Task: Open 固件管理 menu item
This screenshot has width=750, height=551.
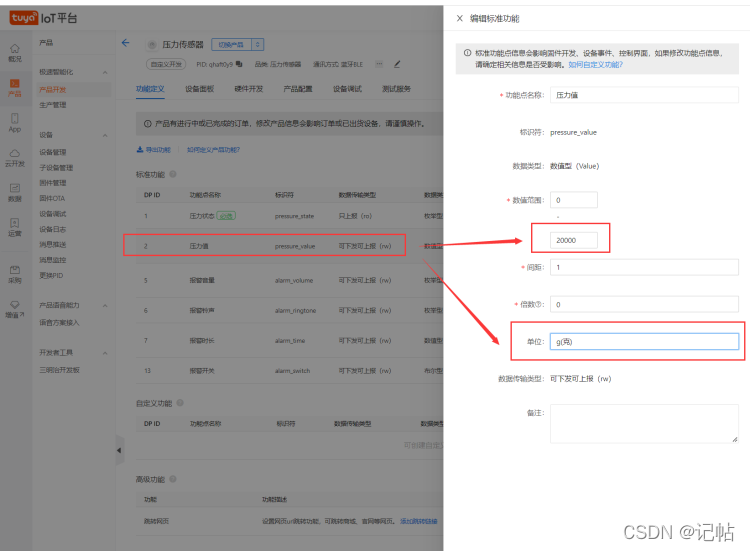Action: [x=53, y=183]
